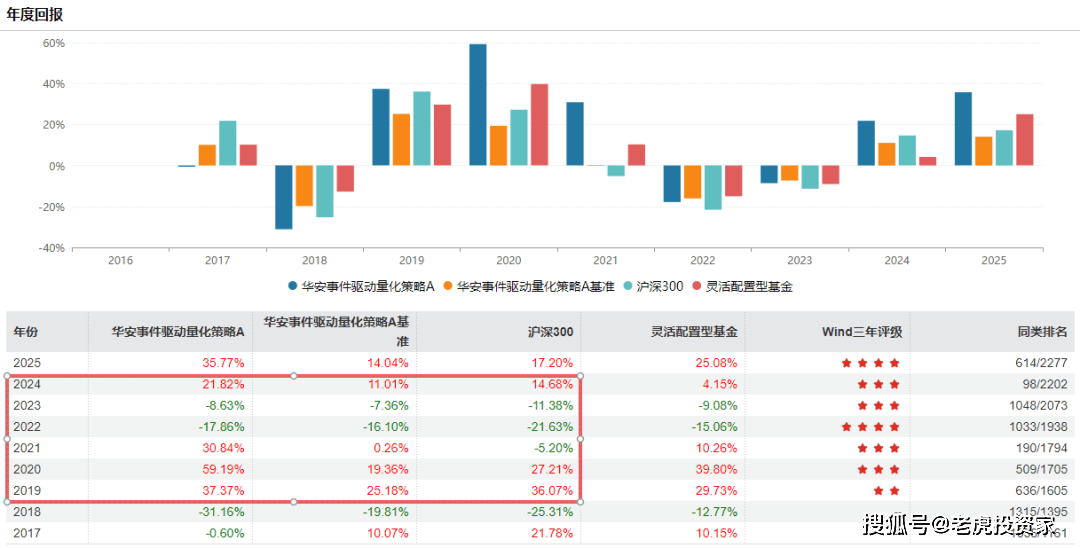Viewport: 1080px width, 548px height.
Task: Click the 98/2202 ranking cell
Action: pyautogui.click(x=1044, y=384)
